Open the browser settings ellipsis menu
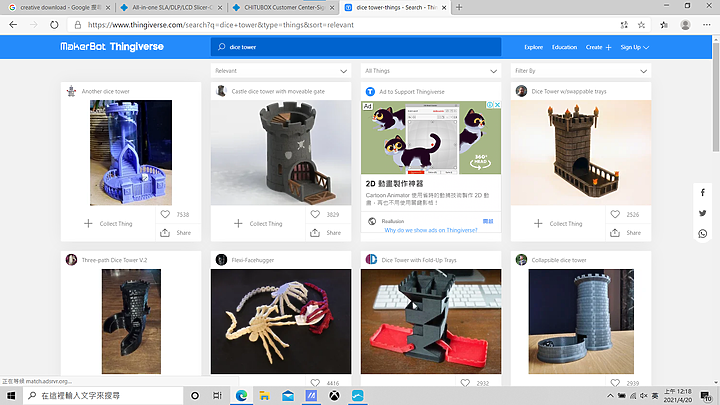The width and height of the screenshot is (720, 405). click(x=706, y=25)
